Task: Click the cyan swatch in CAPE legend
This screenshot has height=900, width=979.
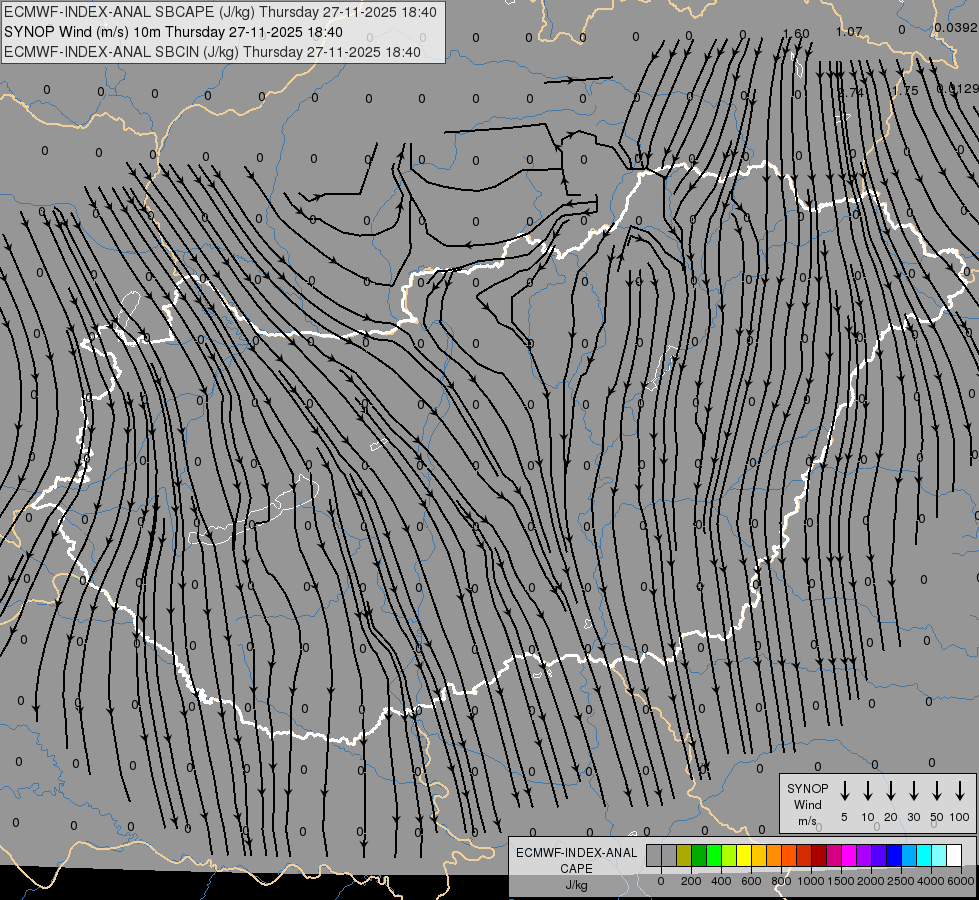Action: (924, 855)
